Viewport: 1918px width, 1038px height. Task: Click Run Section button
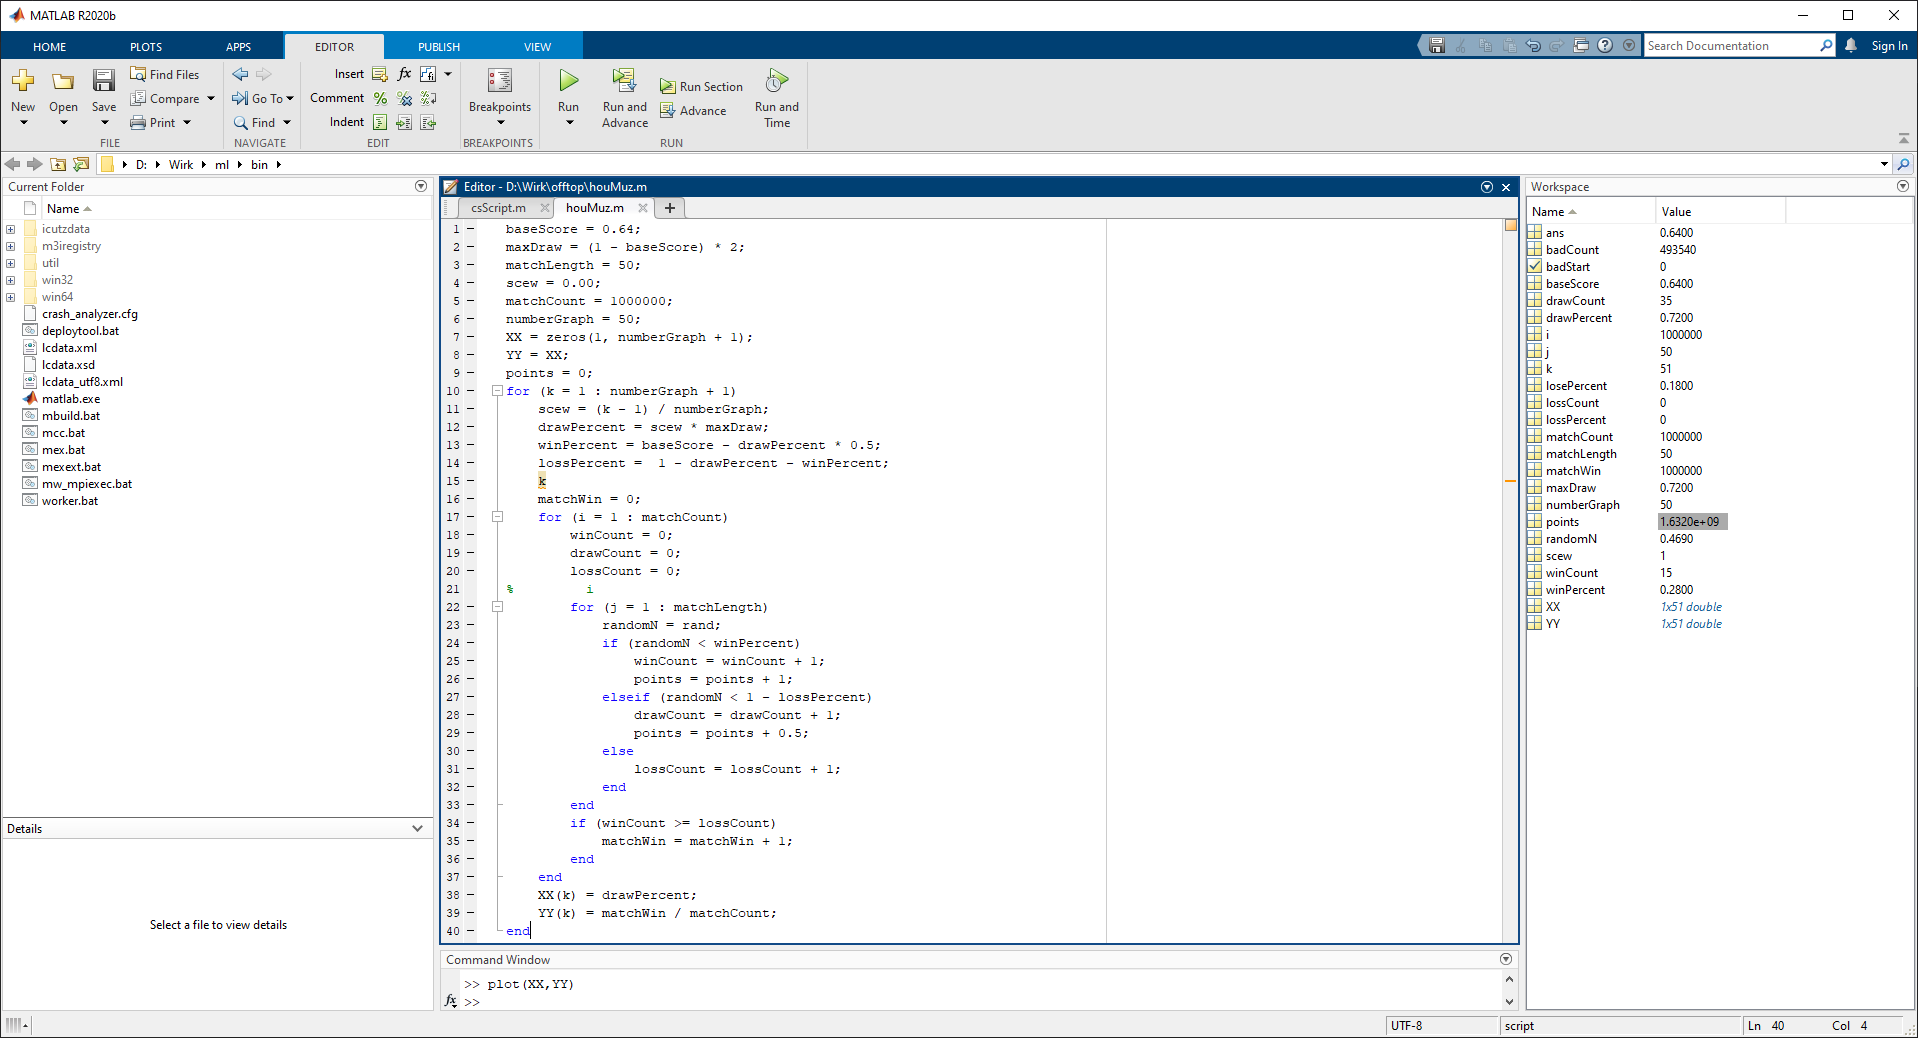click(x=701, y=87)
